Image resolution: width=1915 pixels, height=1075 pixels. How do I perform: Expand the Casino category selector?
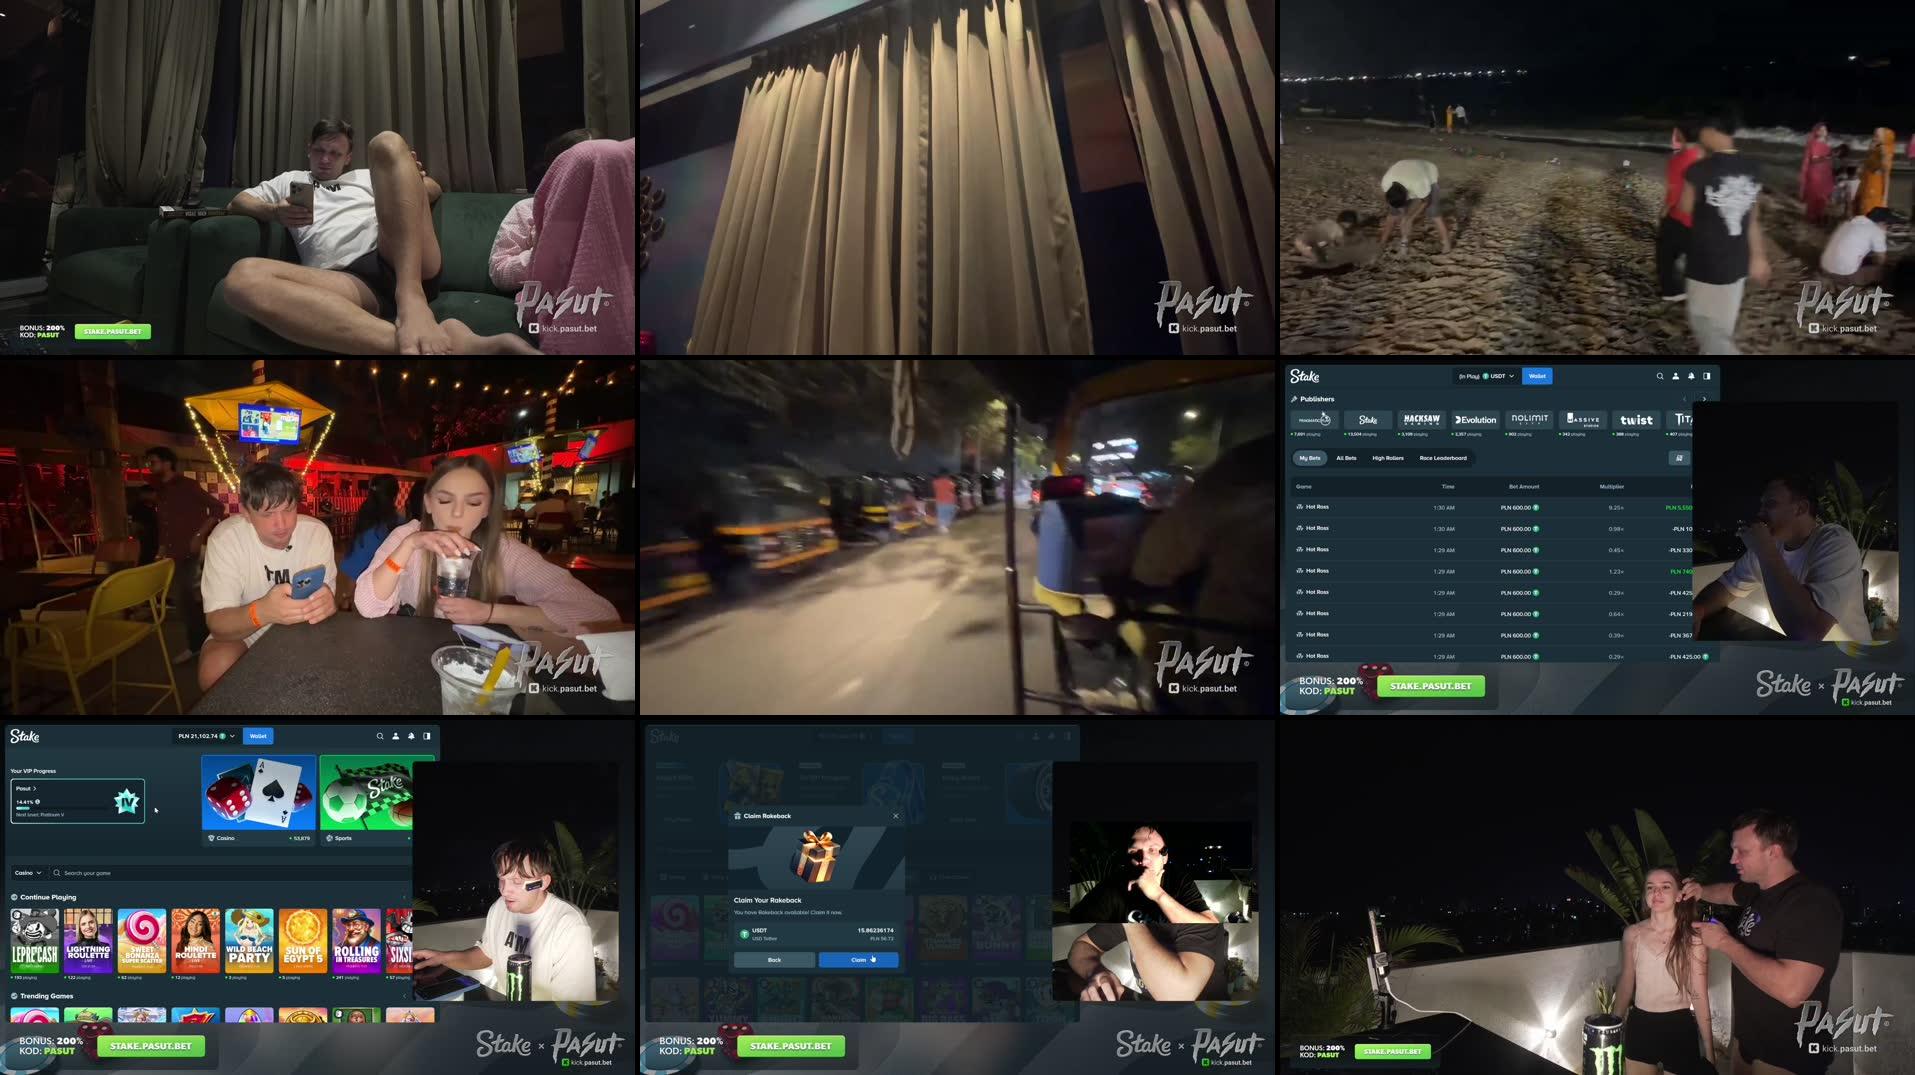pyautogui.click(x=28, y=873)
